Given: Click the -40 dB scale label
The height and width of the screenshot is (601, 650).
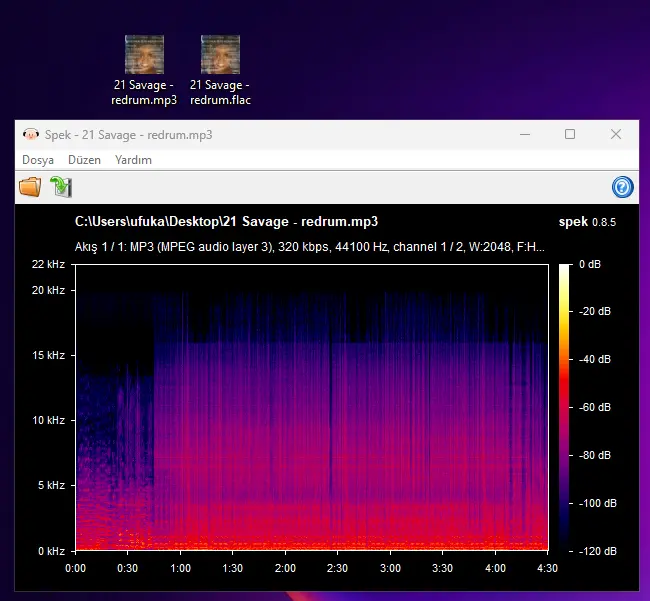Looking at the screenshot, I should click(594, 359).
